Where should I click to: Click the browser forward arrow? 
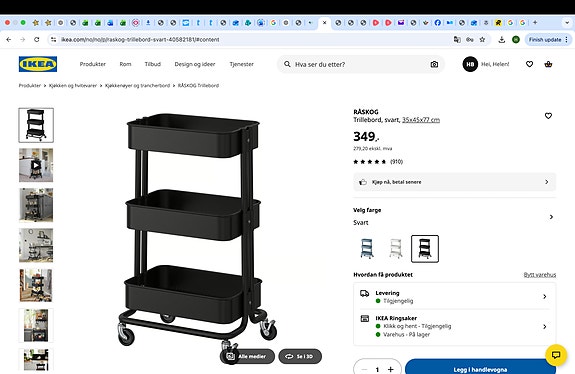[23, 40]
